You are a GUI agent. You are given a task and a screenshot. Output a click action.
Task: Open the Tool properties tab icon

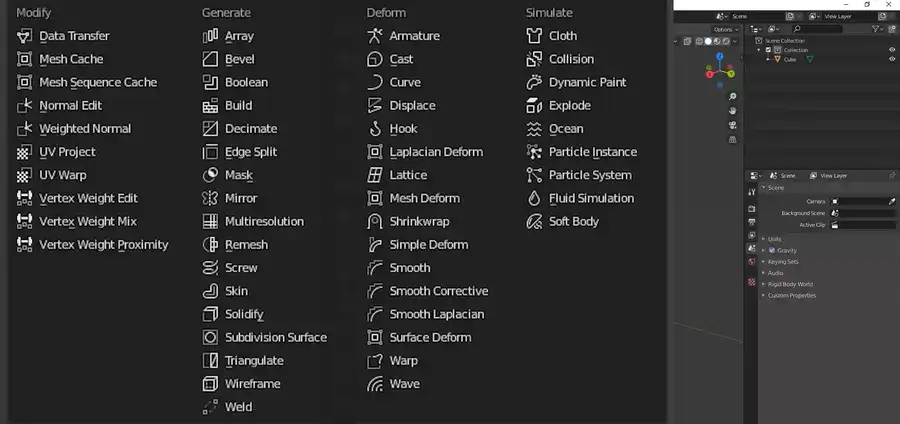751,192
